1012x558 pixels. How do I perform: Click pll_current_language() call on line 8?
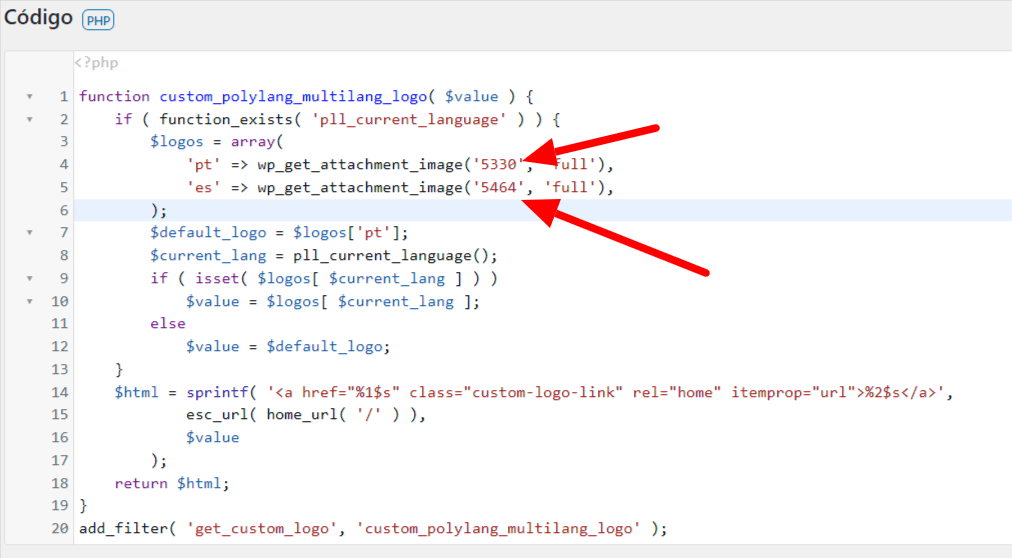[395, 255]
